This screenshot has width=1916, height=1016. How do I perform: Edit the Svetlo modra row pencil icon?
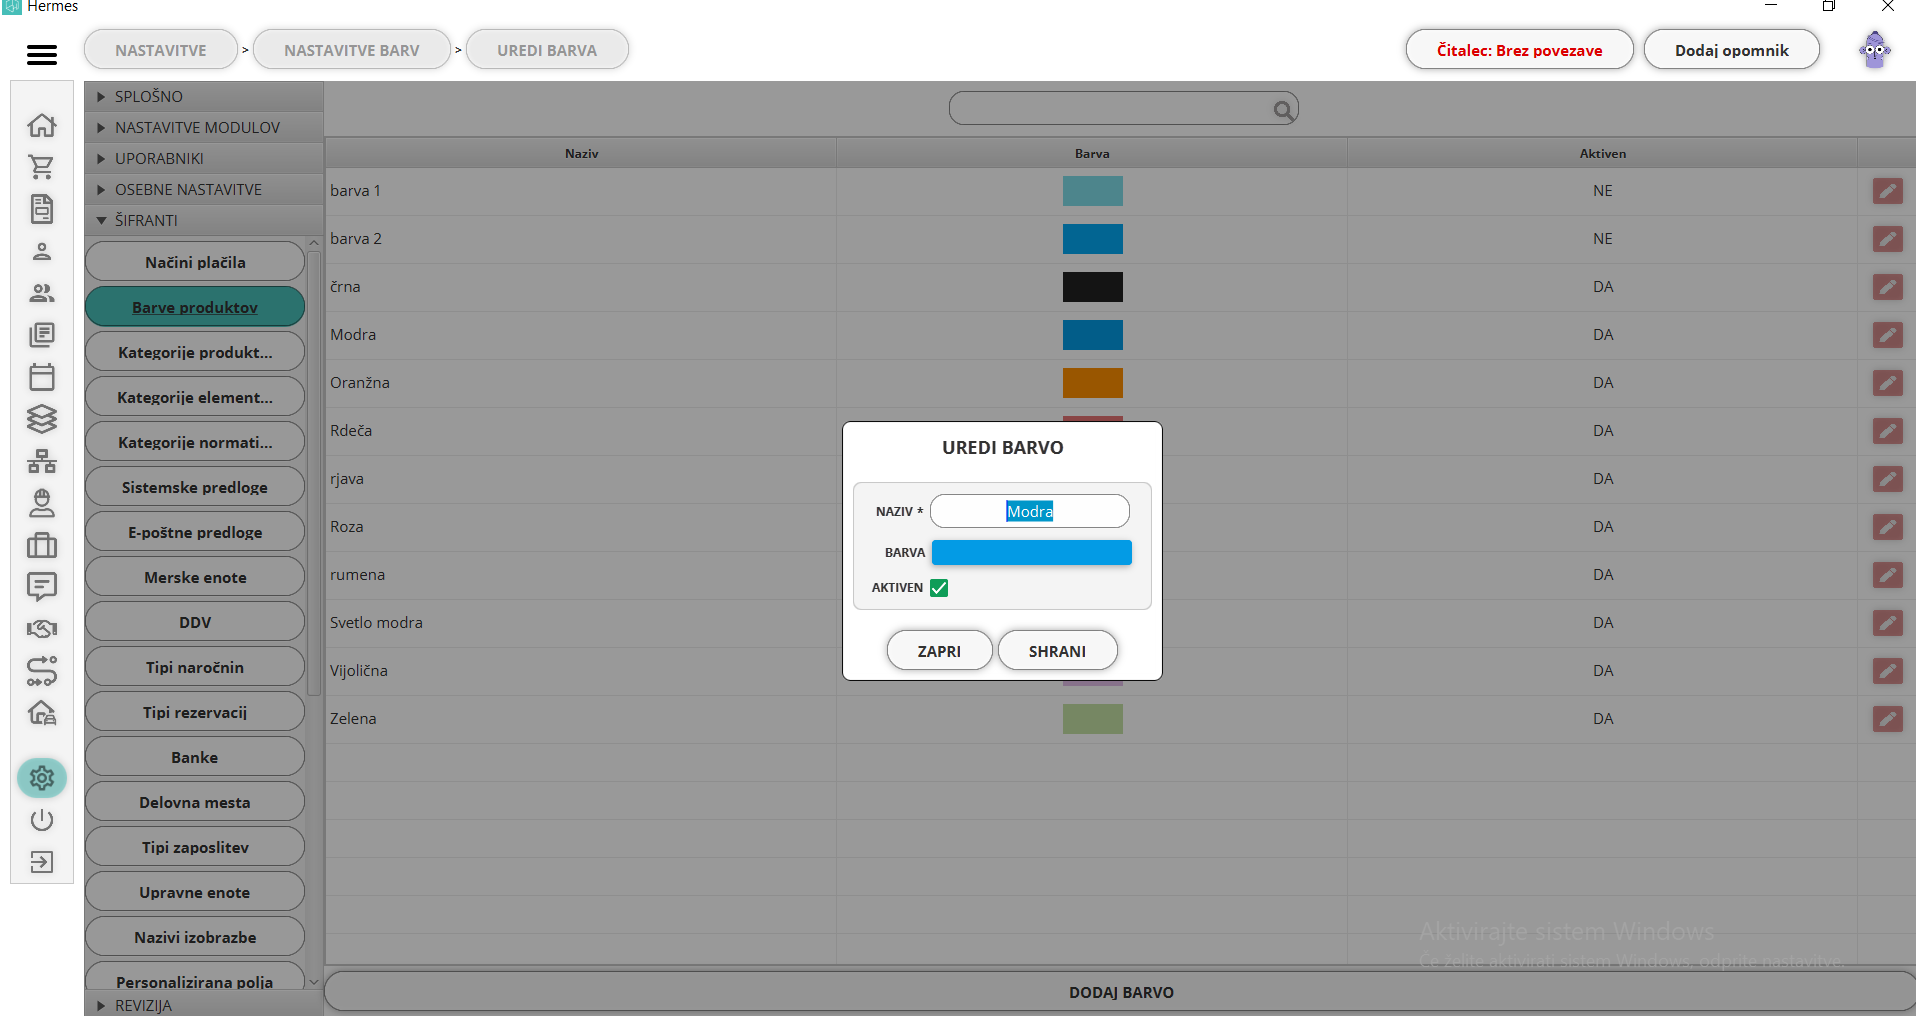click(x=1887, y=623)
